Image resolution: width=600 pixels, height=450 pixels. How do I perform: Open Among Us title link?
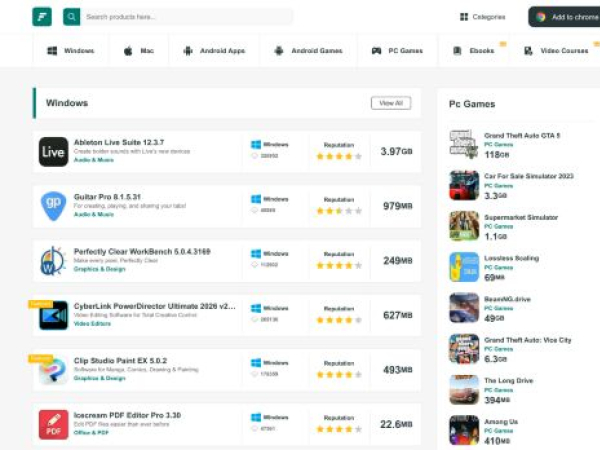pyautogui.click(x=501, y=422)
